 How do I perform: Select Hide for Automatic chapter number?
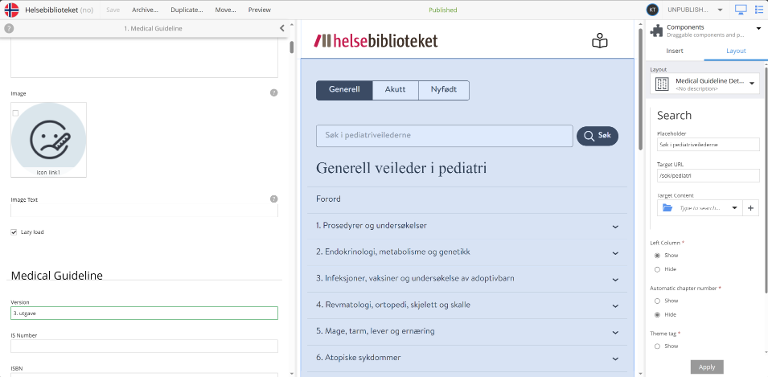(657, 314)
